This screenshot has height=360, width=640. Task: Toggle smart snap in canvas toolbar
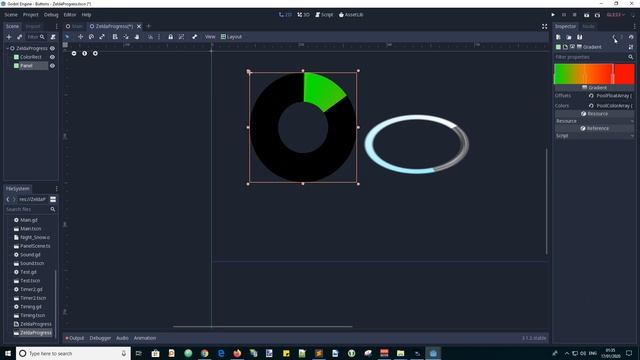150,37
